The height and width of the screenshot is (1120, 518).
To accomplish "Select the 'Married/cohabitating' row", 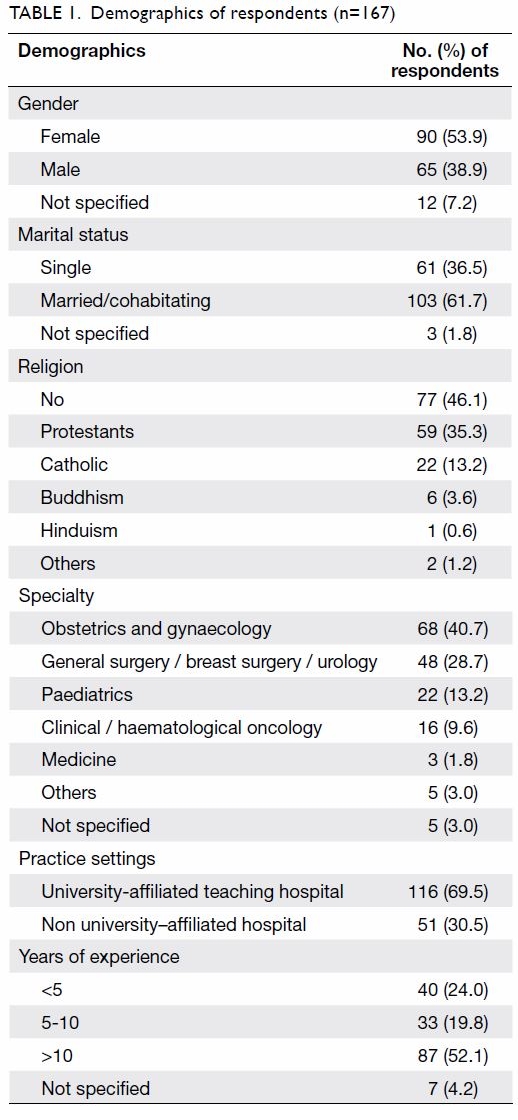I will (x=259, y=301).
